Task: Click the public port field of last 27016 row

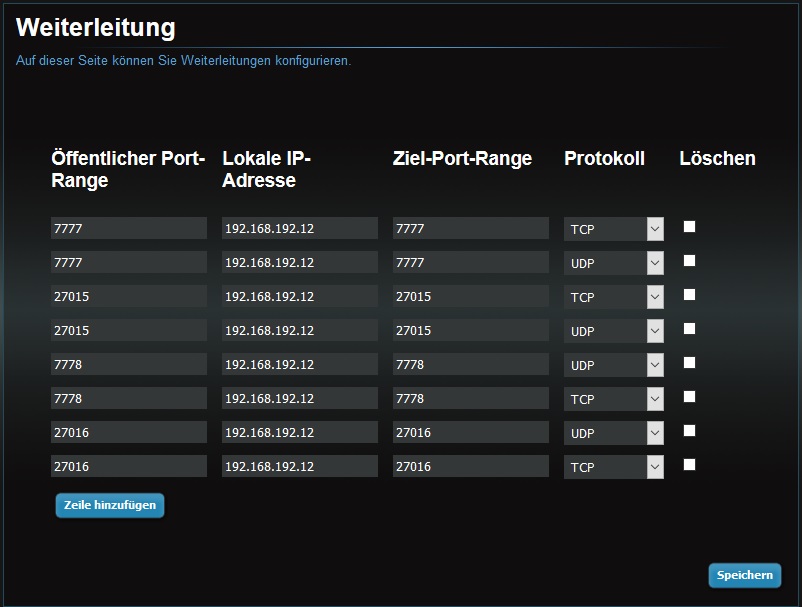Action: [129, 466]
